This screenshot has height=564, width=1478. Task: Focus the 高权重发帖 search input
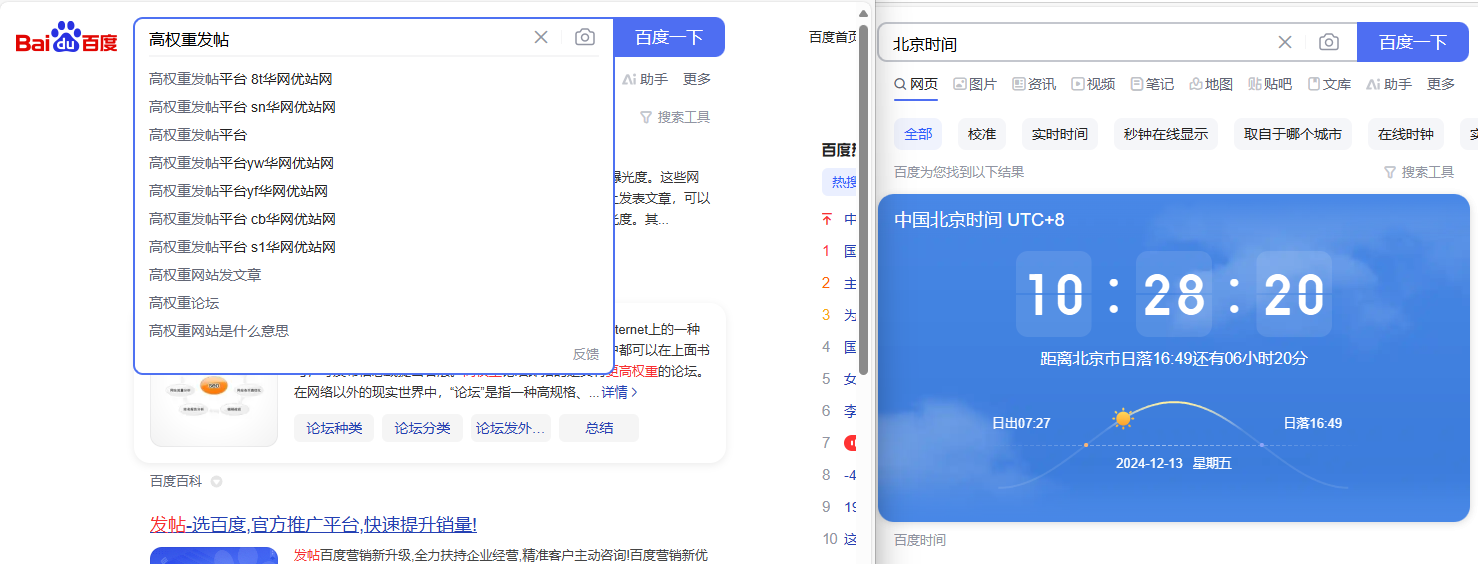[x=335, y=39]
